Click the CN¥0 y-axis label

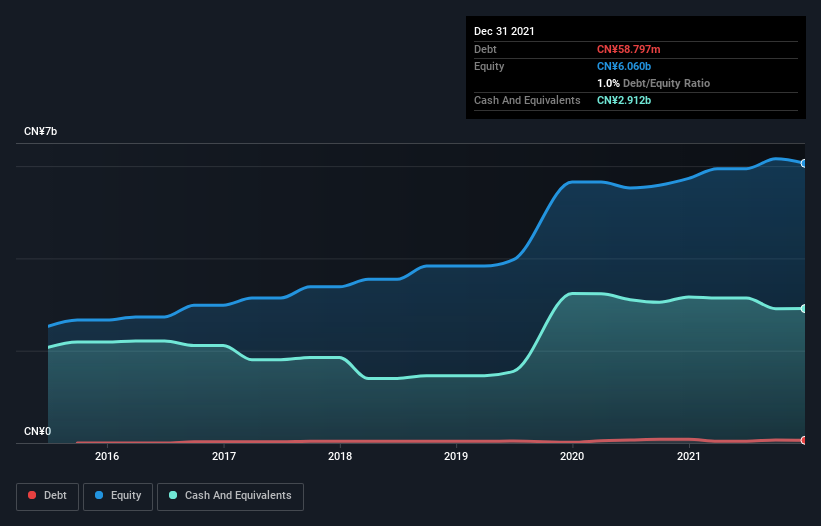[37, 431]
